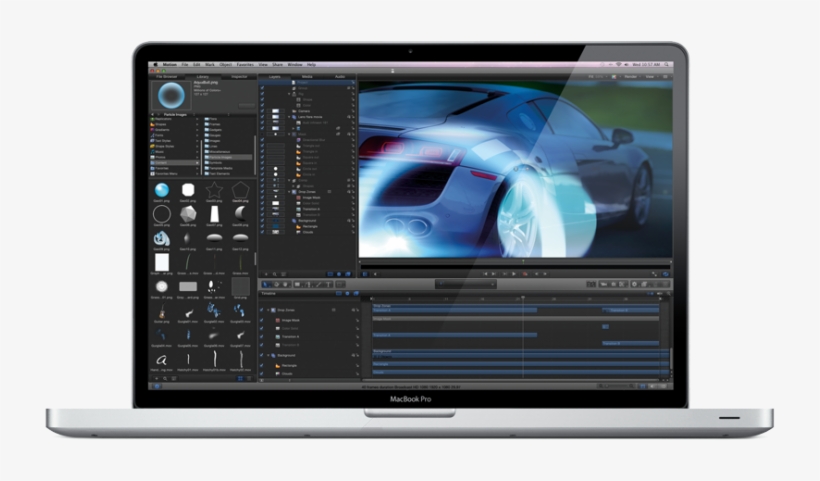Switch Library to list view
Screen dimensions: 820x481
[x=249, y=379]
